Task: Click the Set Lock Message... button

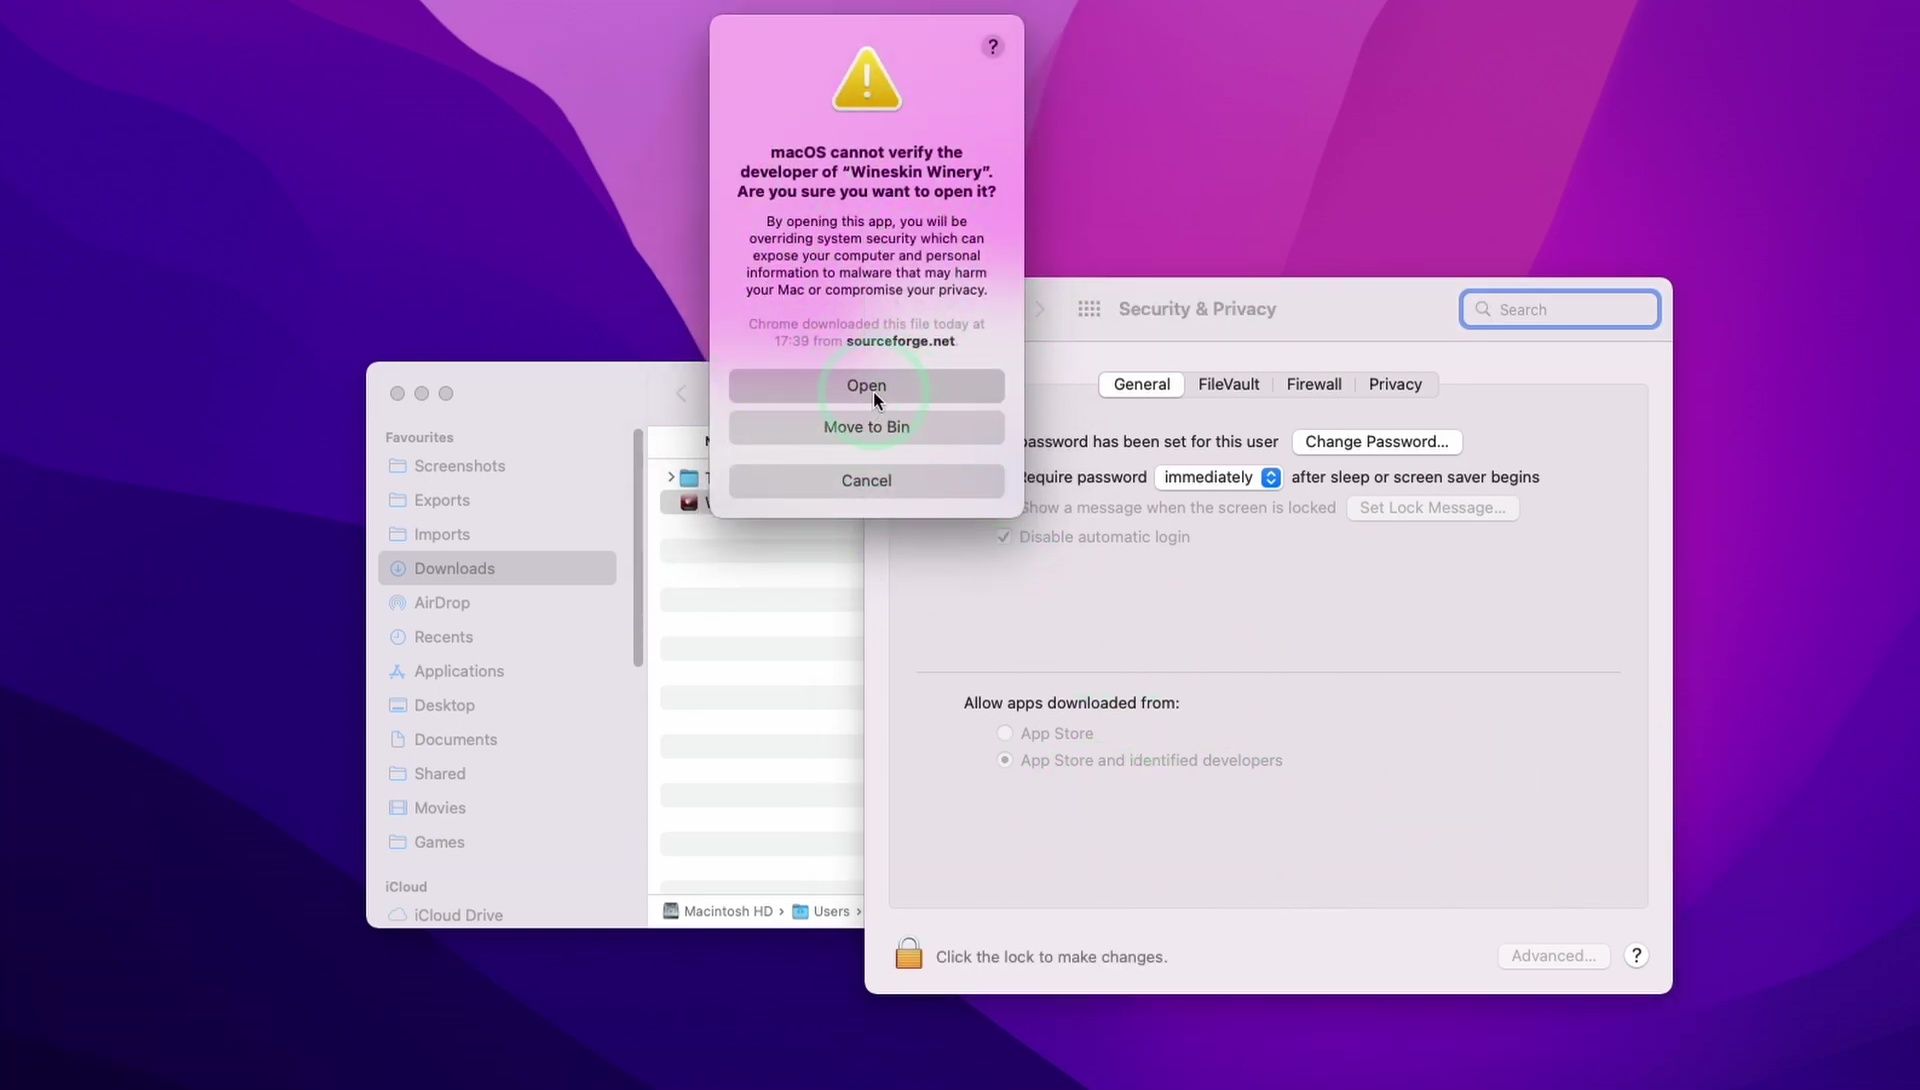Action: click(1432, 508)
